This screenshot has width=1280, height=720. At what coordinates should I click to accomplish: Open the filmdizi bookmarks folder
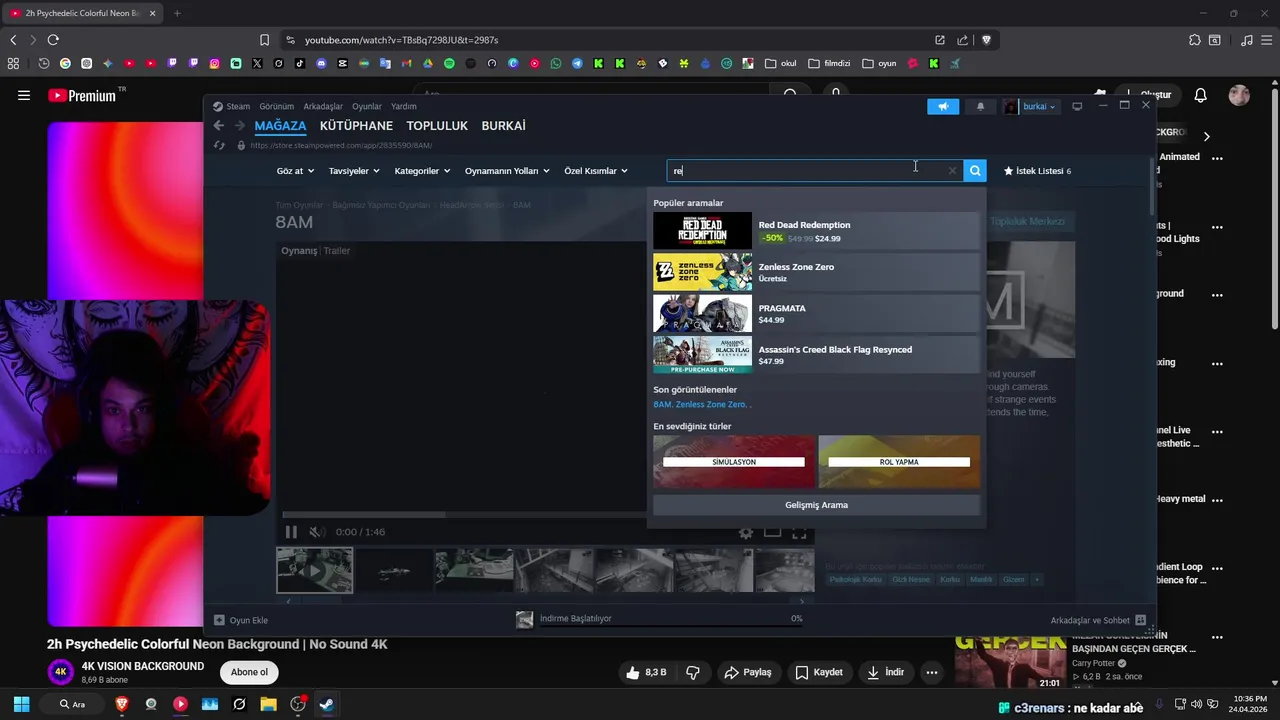[x=829, y=63]
